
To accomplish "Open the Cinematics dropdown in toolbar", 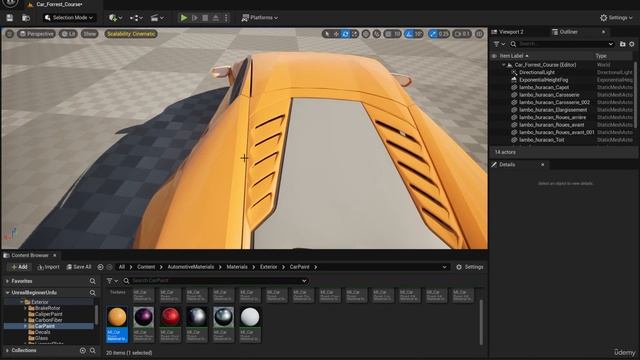I will click(157, 18).
